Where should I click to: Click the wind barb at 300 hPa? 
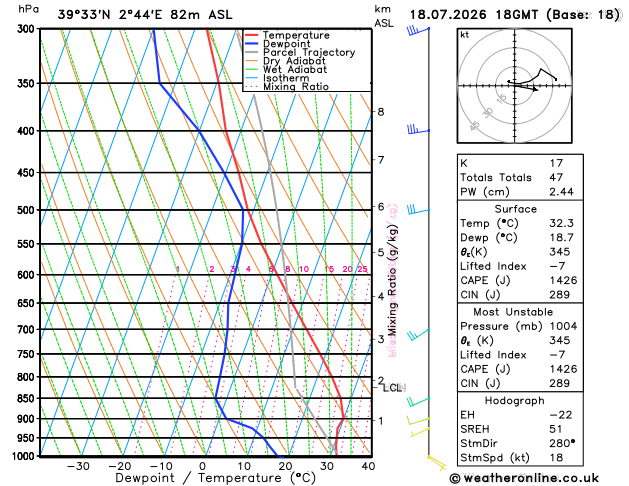(x=418, y=30)
